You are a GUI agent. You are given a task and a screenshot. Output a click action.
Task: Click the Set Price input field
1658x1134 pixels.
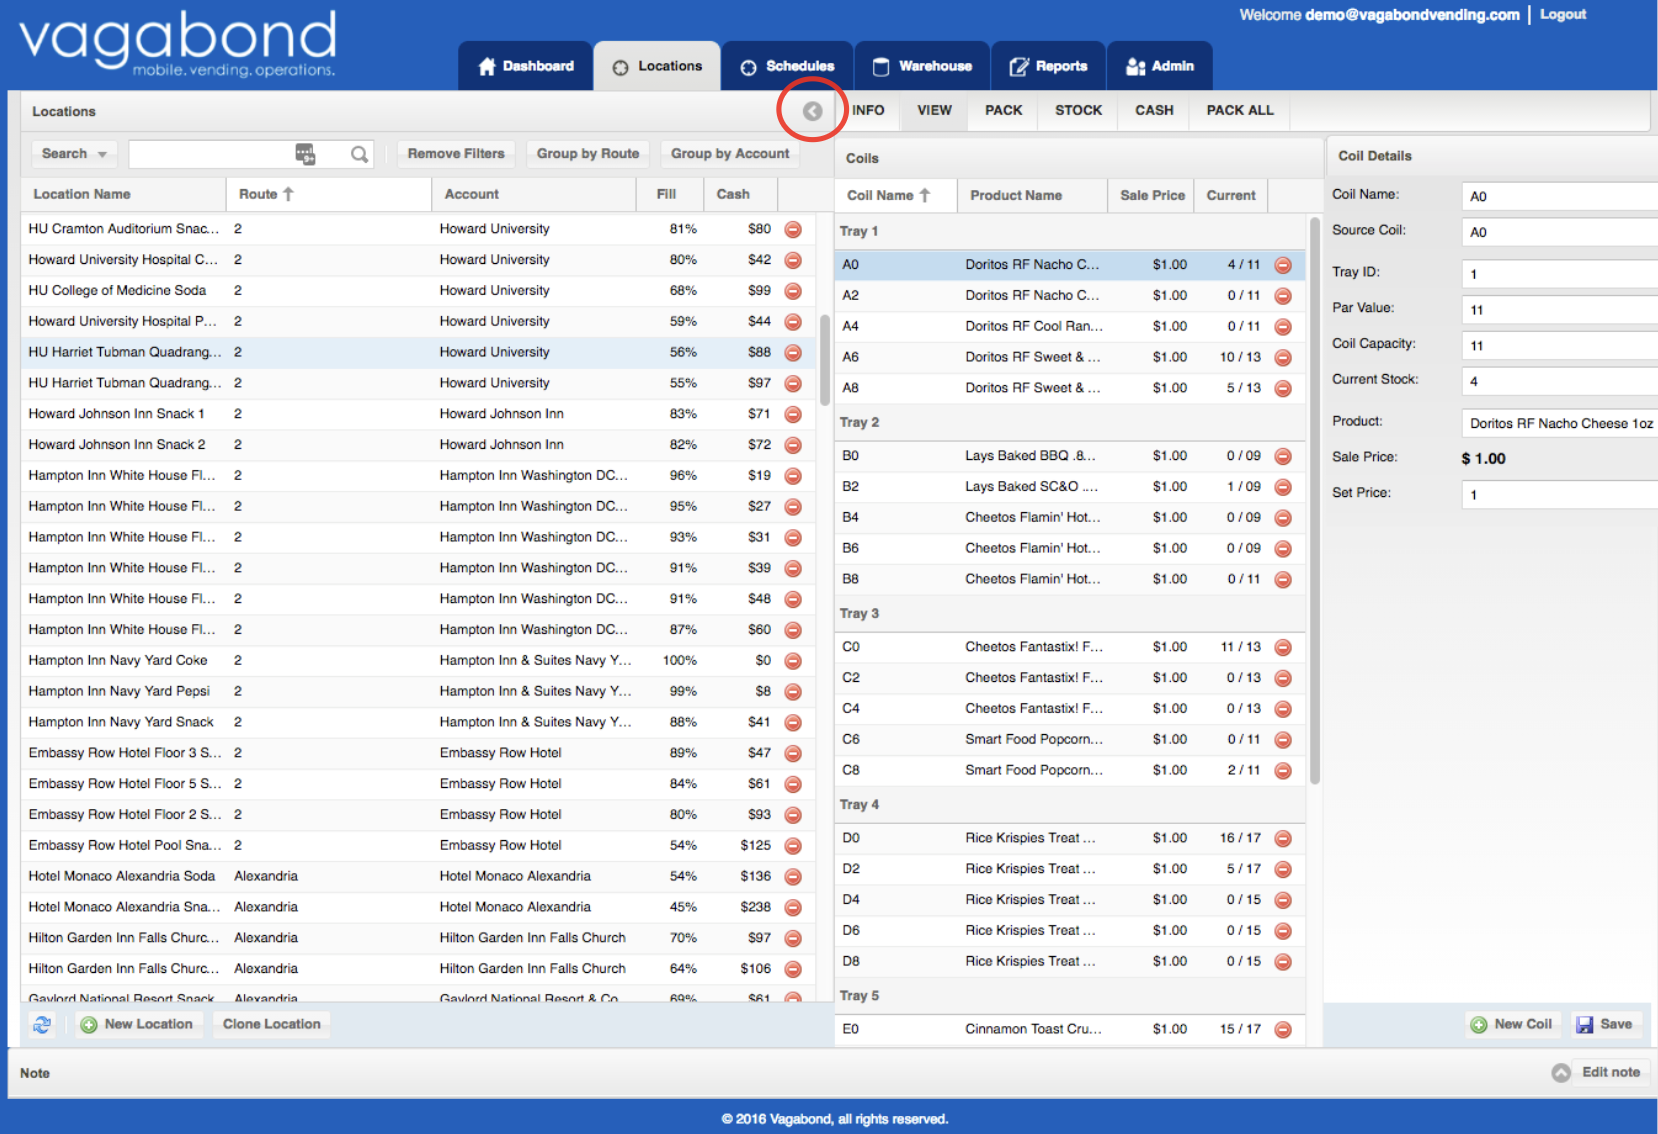(1560, 495)
